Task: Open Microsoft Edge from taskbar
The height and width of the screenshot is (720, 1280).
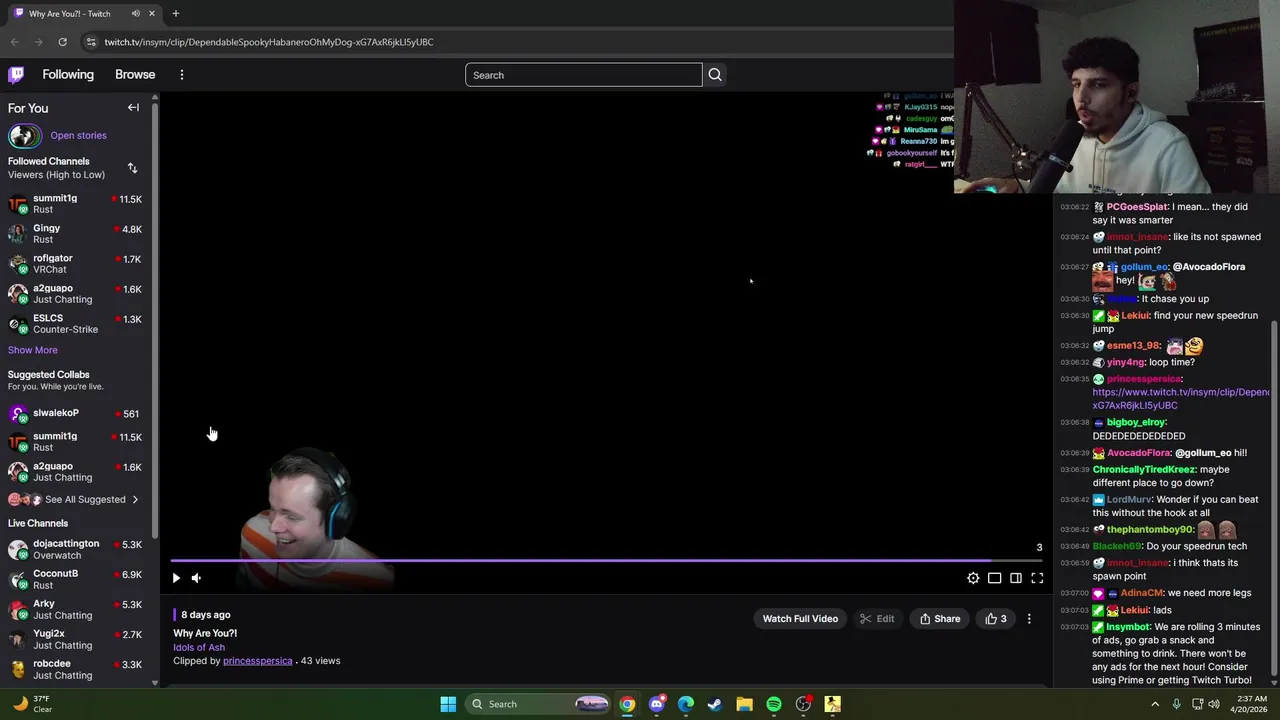Action: click(x=686, y=704)
